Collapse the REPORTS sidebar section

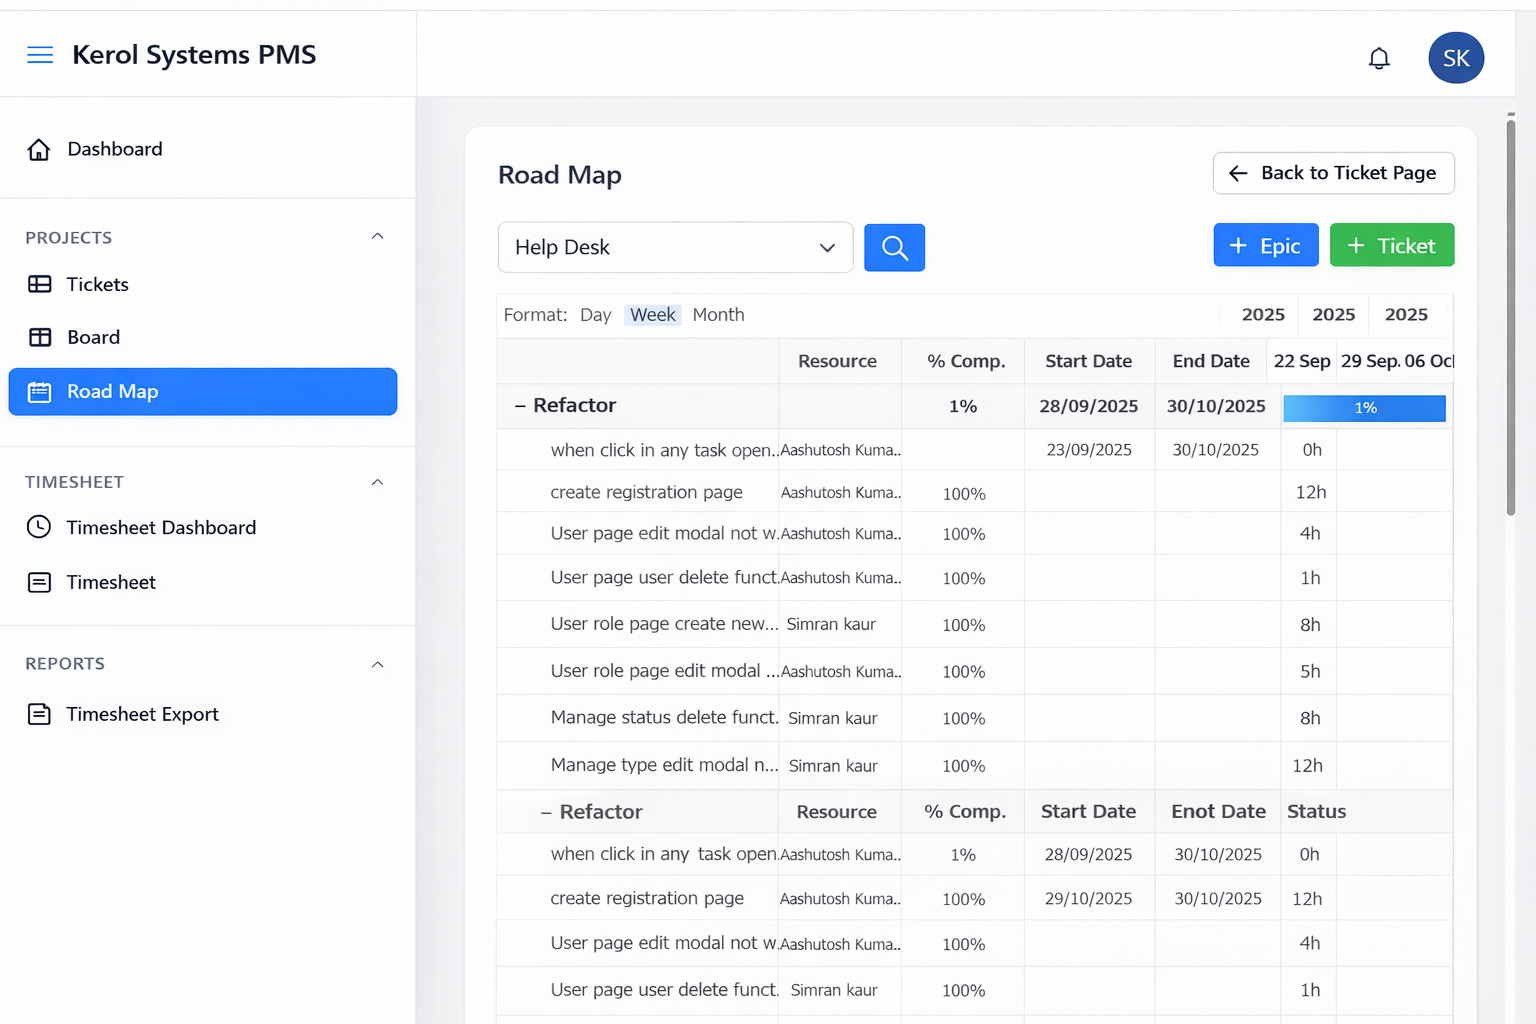(x=377, y=665)
